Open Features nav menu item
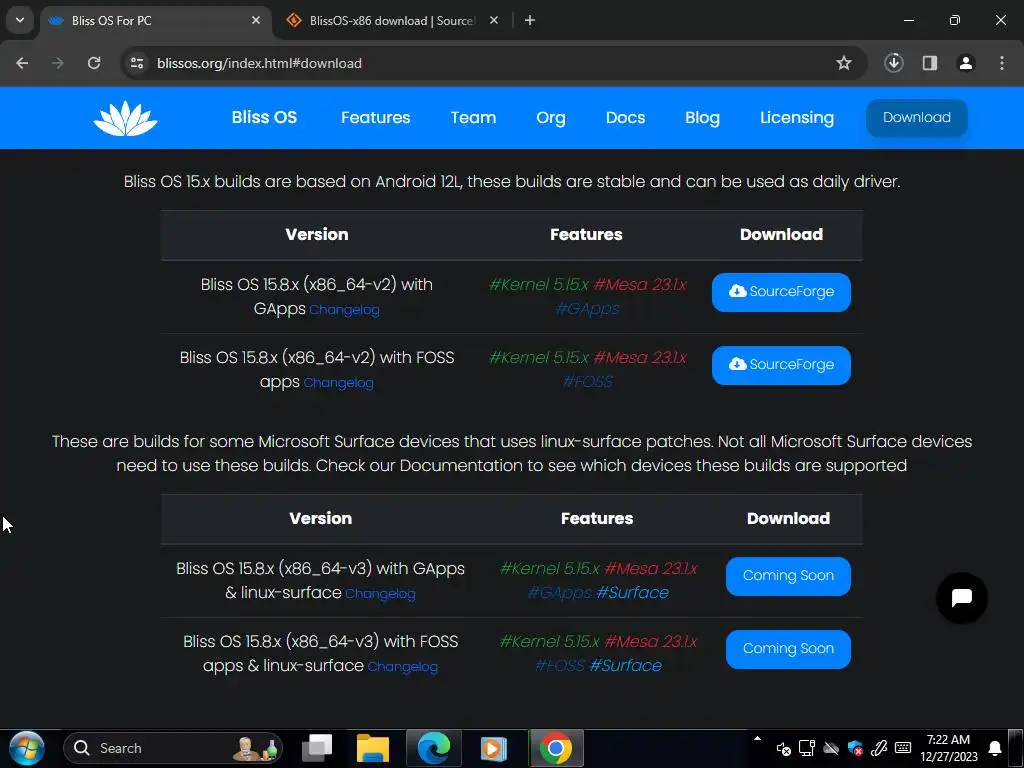 tap(376, 118)
